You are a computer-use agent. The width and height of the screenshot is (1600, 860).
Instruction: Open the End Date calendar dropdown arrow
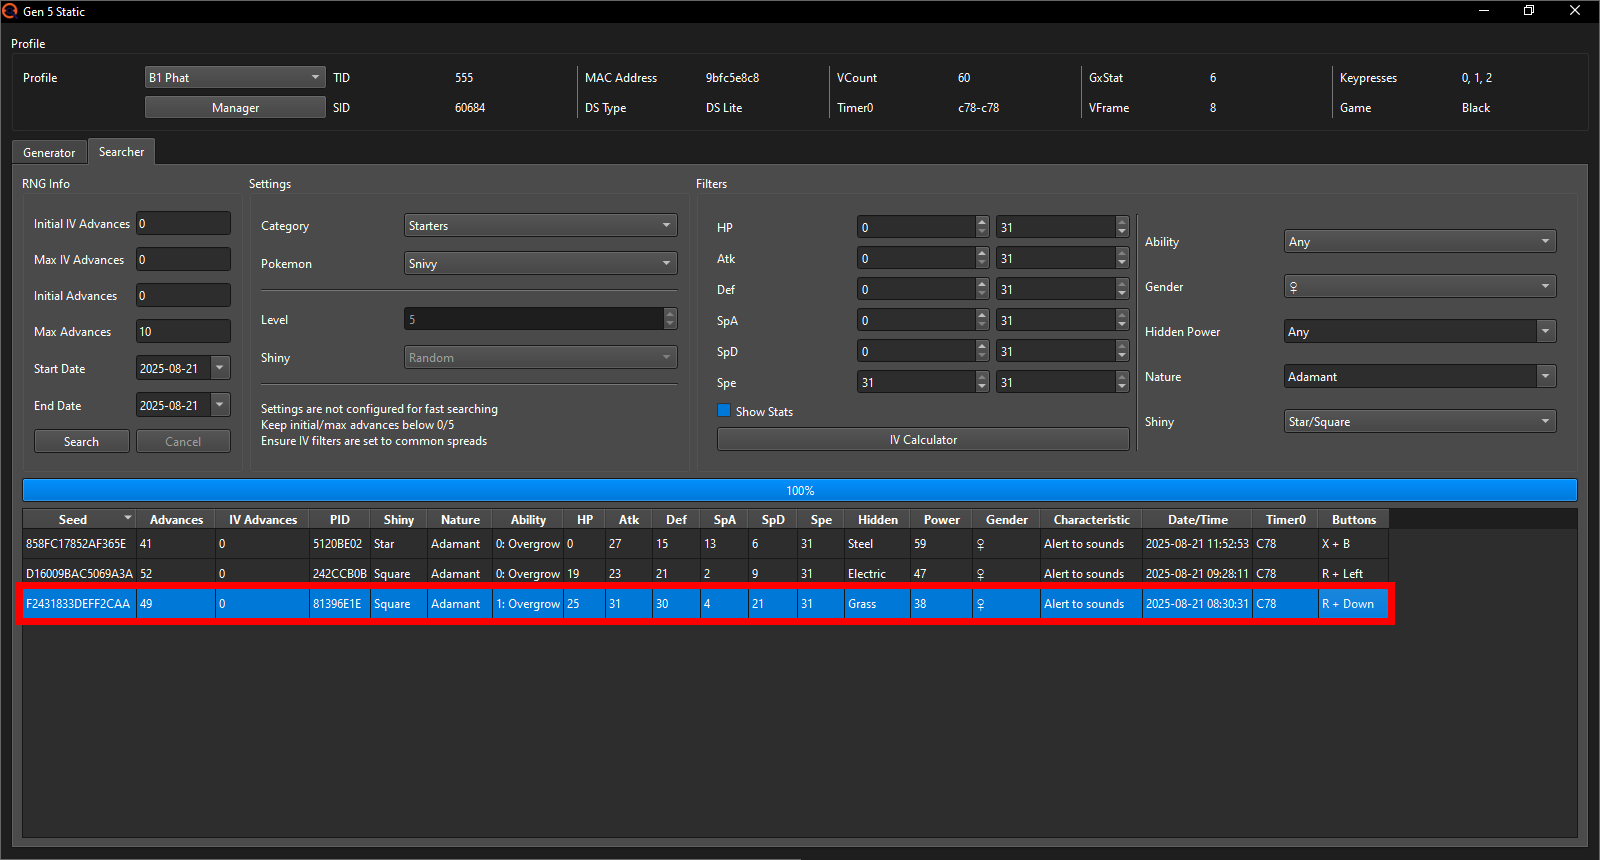pos(220,405)
